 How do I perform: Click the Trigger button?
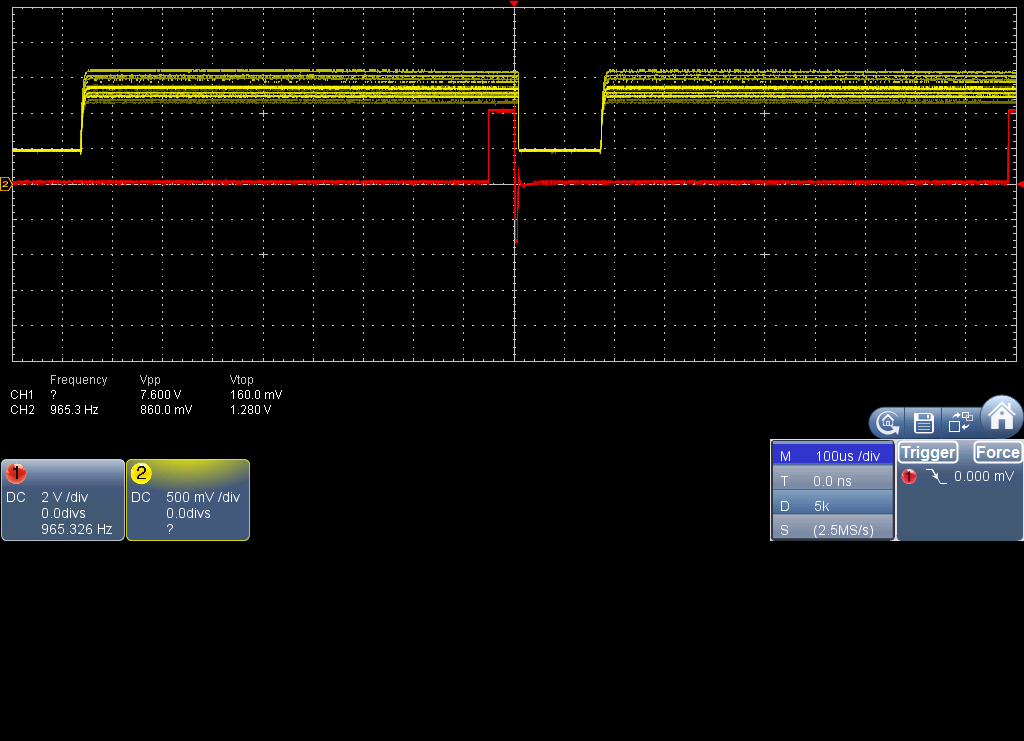pos(928,452)
